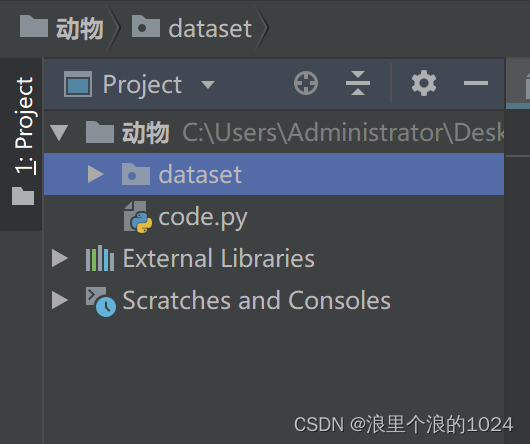Collapse the 动物 root folder arrow
Viewport: 530px width, 444px height.
(59, 132)
